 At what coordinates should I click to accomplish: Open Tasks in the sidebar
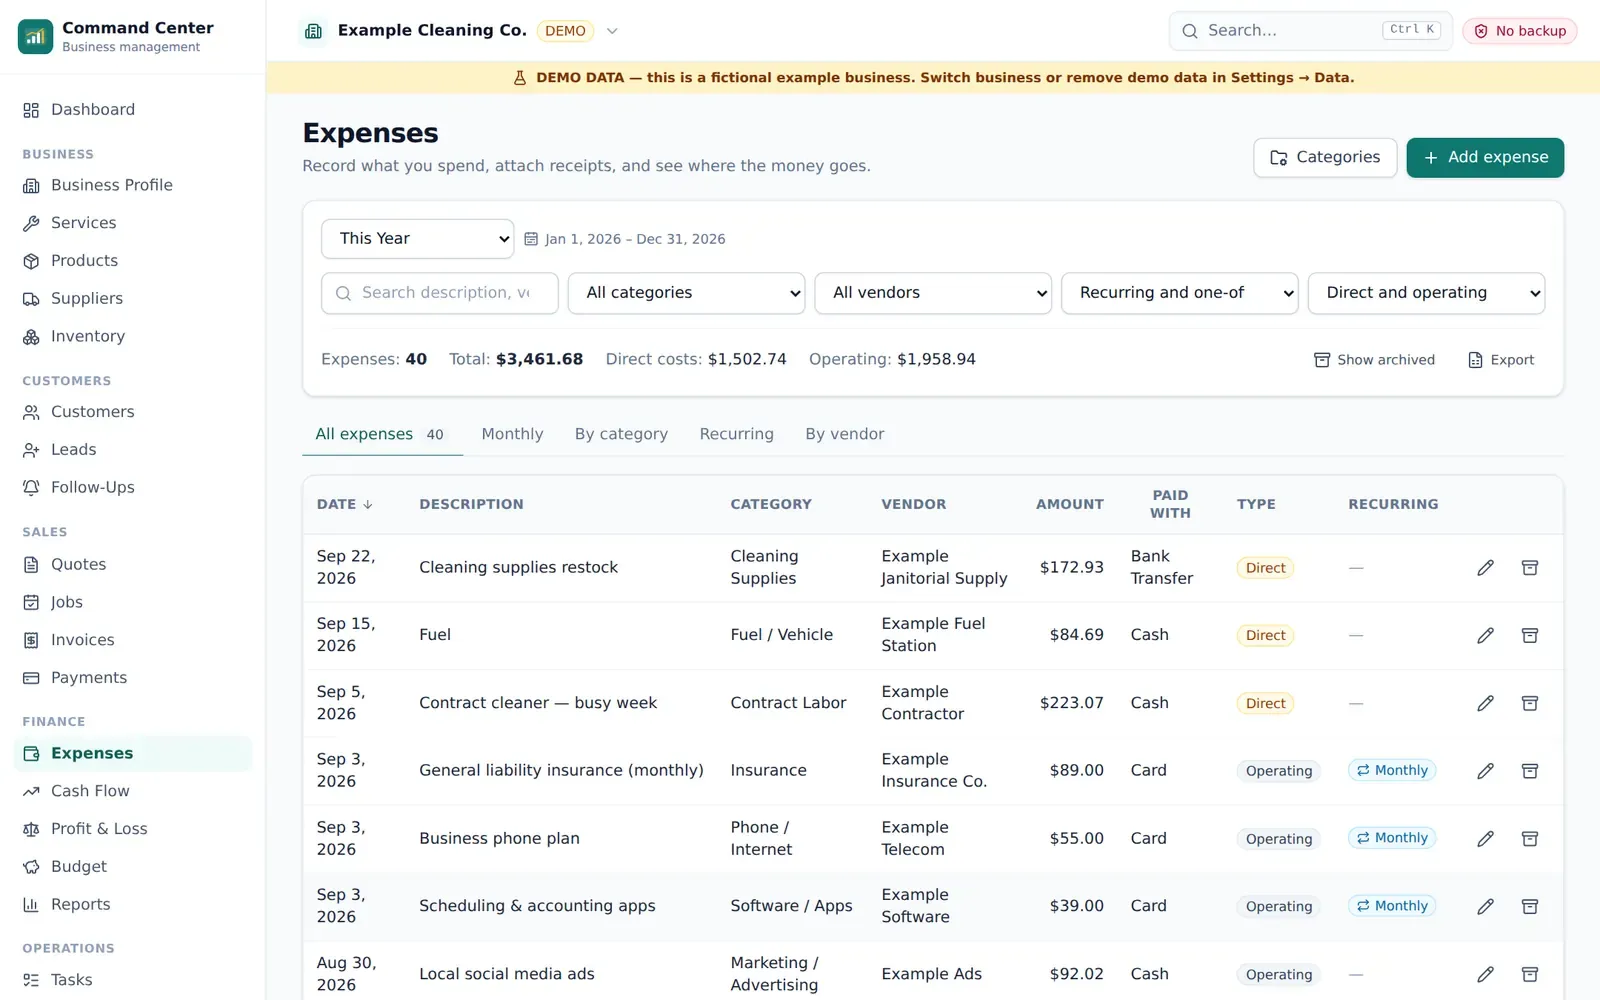(133, 980)
